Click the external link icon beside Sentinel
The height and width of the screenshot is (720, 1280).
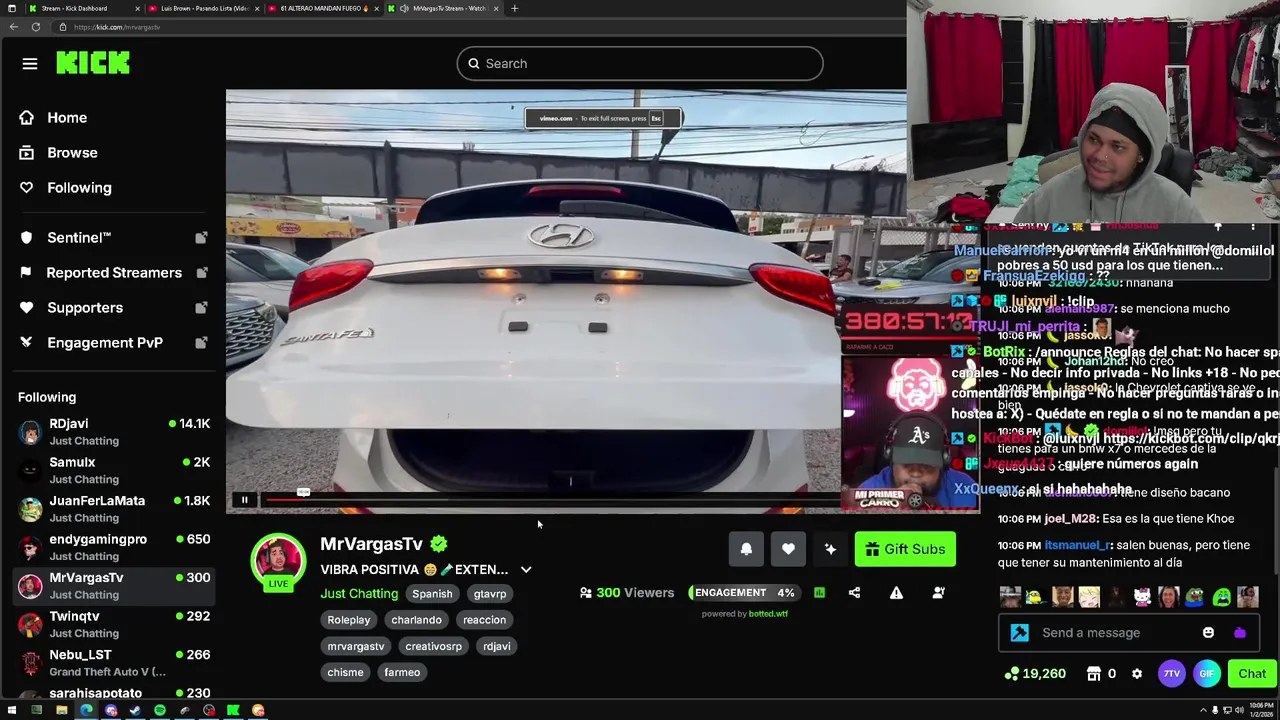pyautogui.click(x=201, y=238)
